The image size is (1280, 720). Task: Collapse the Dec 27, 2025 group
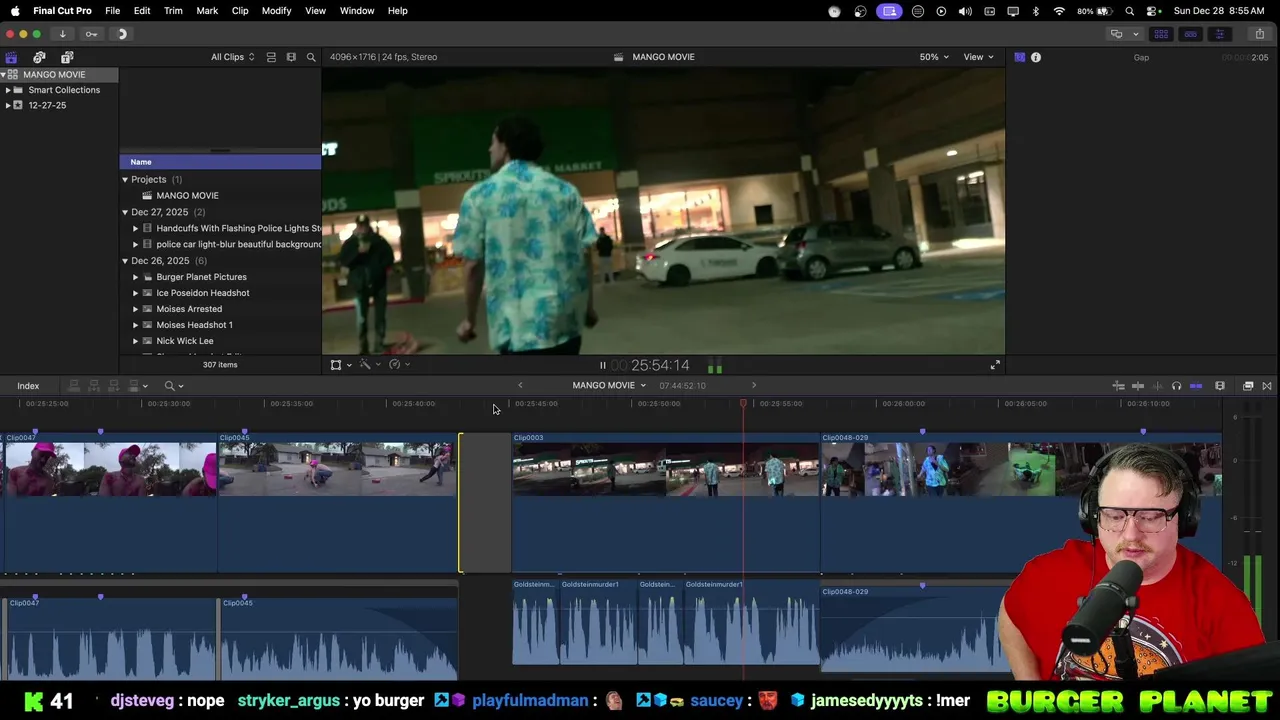click(x=125, y=212)
